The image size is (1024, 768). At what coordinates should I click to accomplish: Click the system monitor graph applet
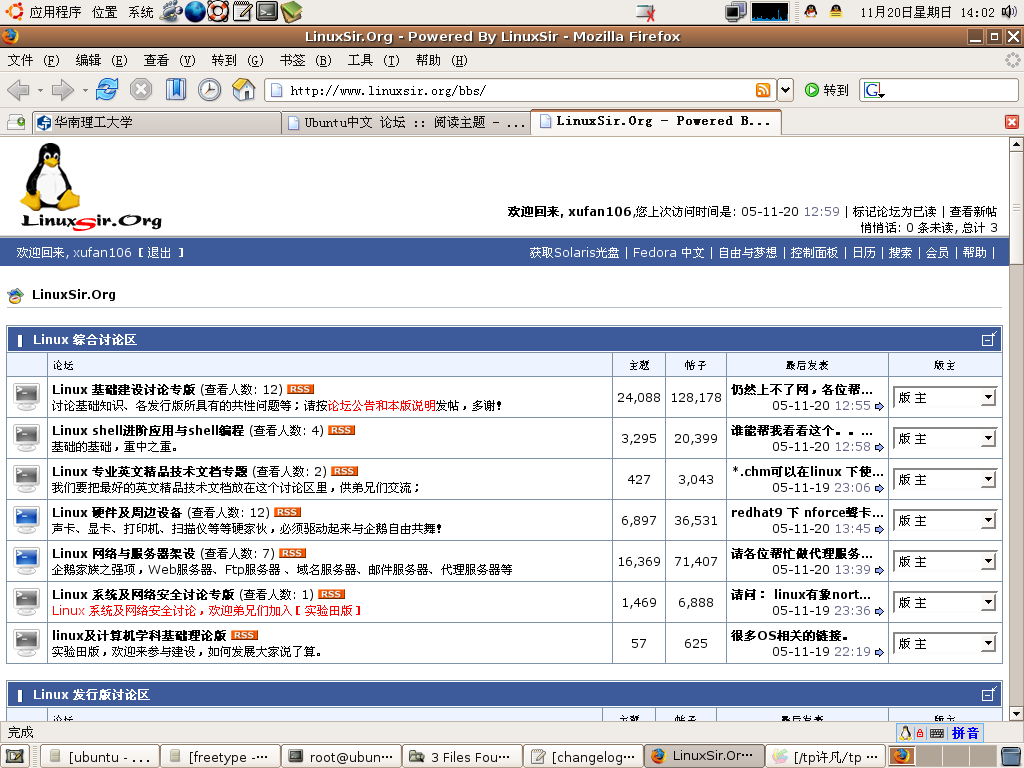tap(770, 12)
